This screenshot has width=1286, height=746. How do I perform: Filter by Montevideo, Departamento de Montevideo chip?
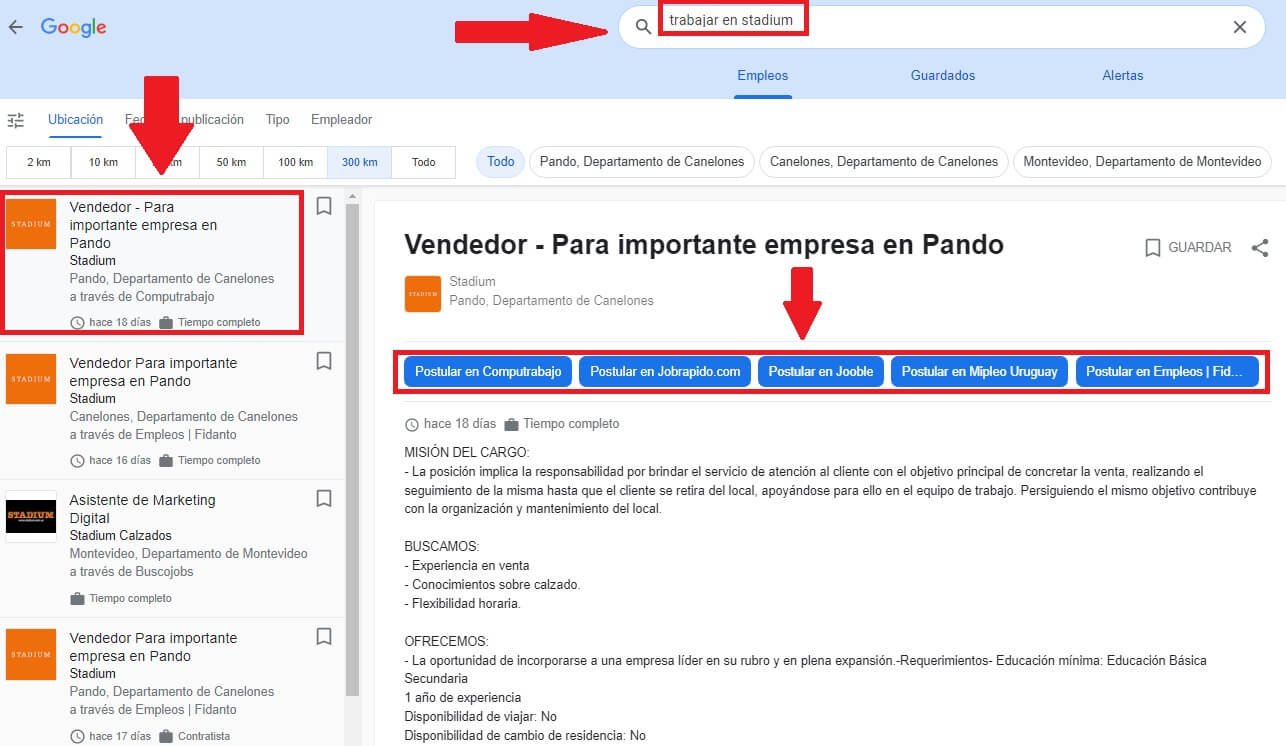click(x=1142, y=162)
